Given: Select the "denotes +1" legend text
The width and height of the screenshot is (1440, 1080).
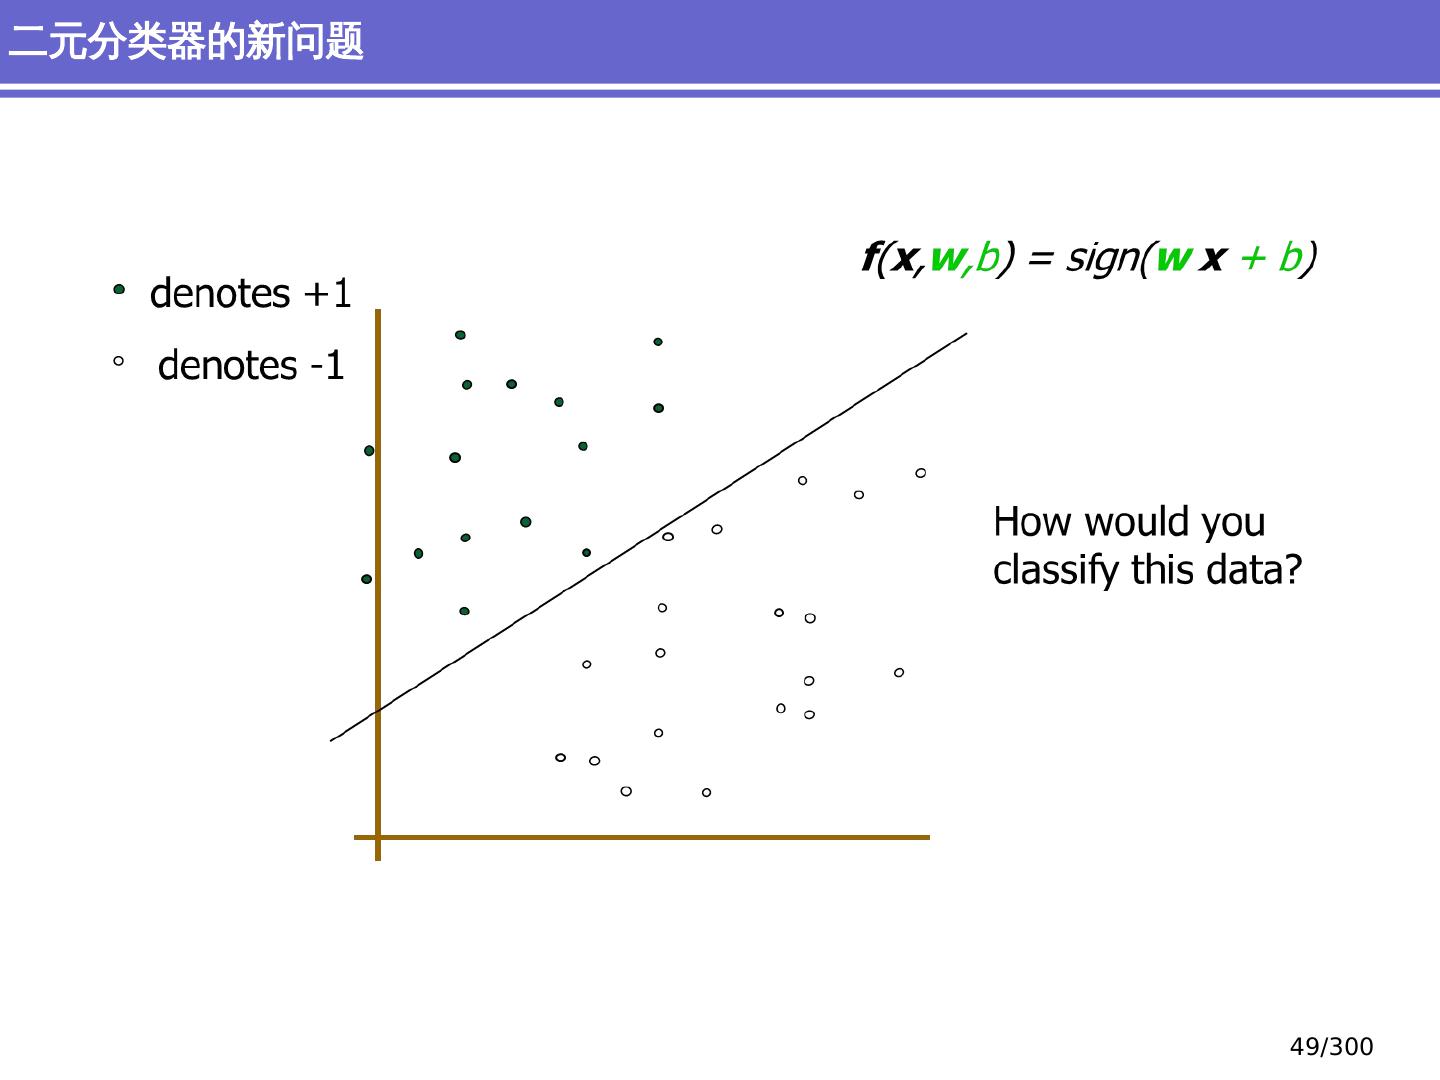Looking at the screenshot, I should pyautogui.click(x=251, y=293).
